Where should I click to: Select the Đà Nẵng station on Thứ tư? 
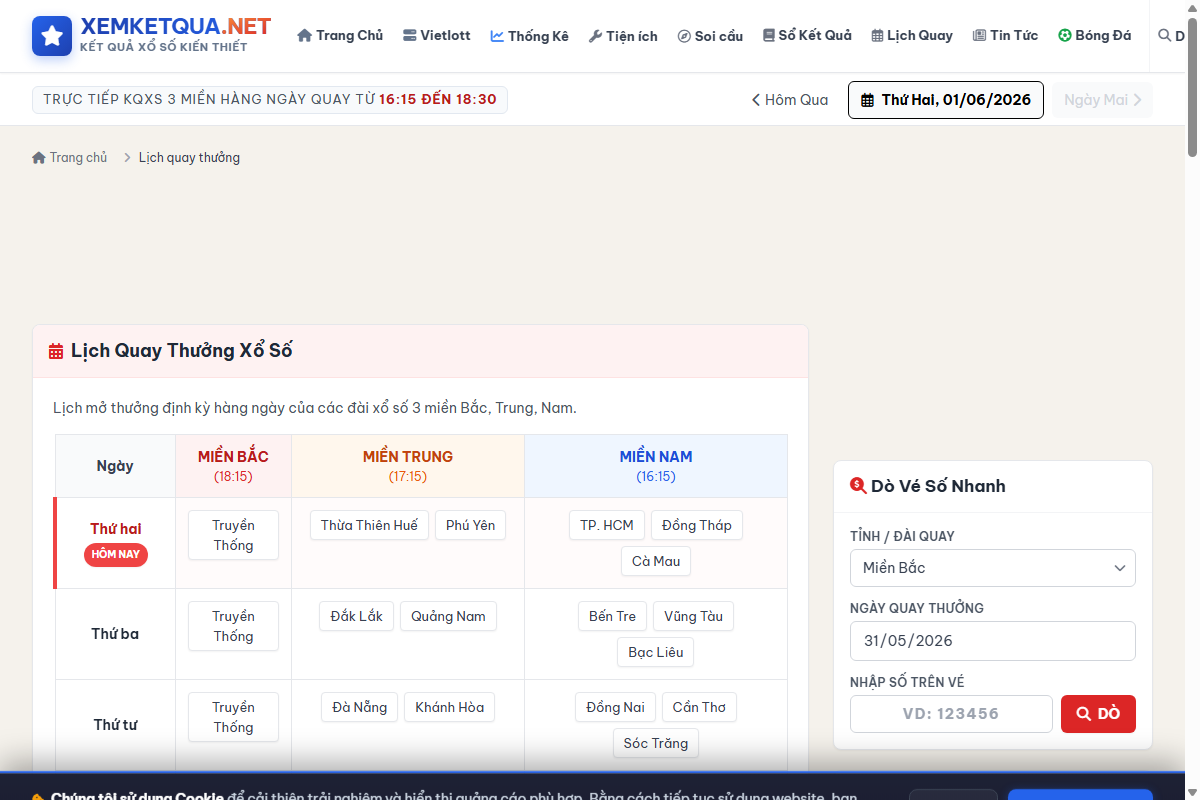point(360,707)
